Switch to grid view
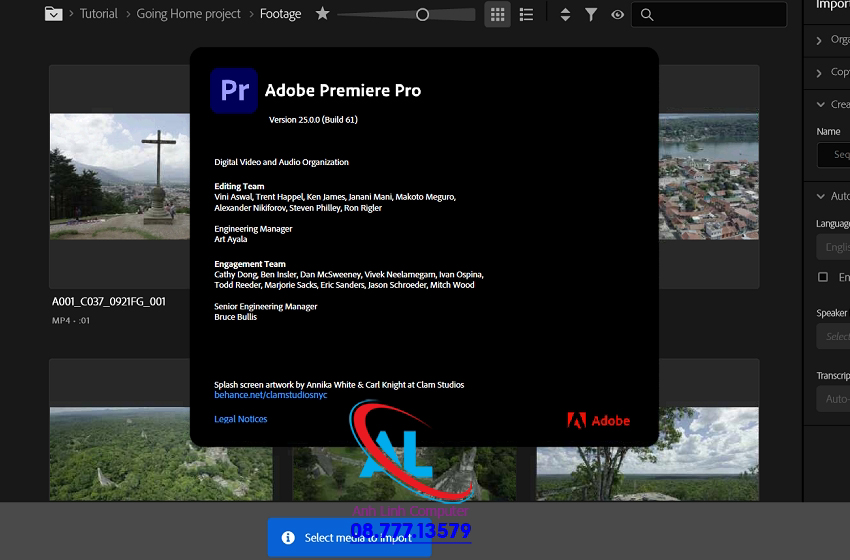This screenshot has width=850, height=560. tap(497, 14)
